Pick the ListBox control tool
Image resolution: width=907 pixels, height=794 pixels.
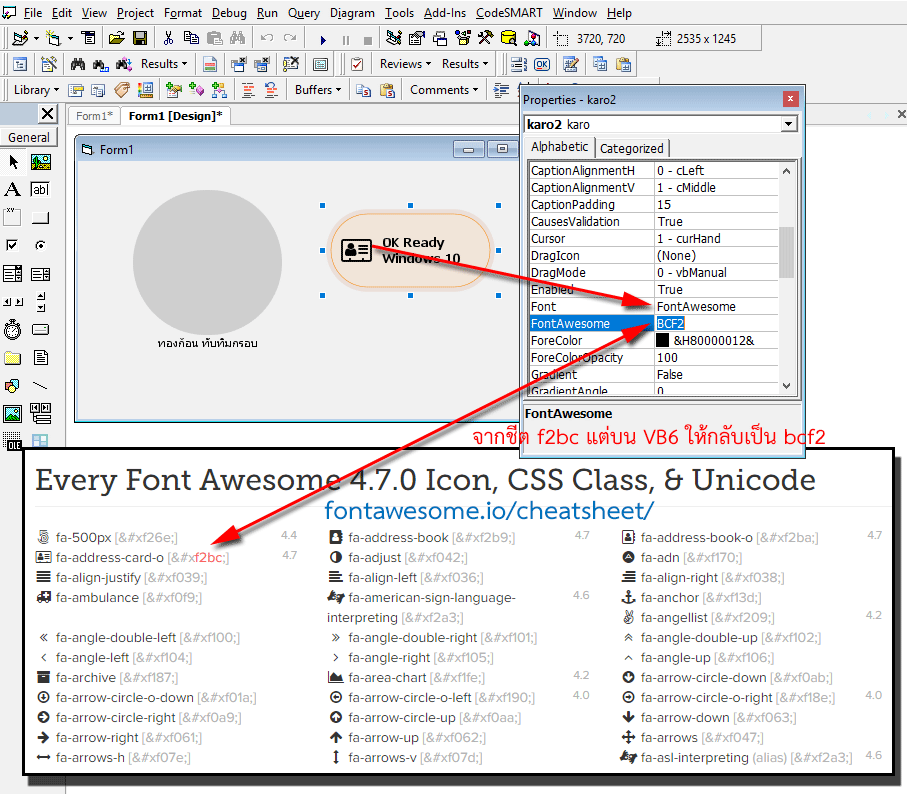(x=40, y=274)
